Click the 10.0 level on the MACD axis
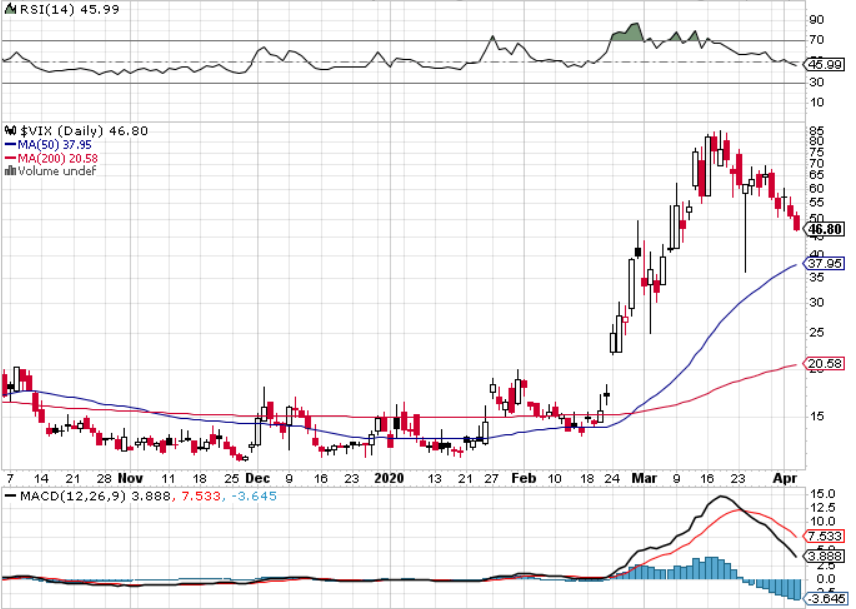Image resolution: width=856 pixels, height=609 pixels. point(824,521)
